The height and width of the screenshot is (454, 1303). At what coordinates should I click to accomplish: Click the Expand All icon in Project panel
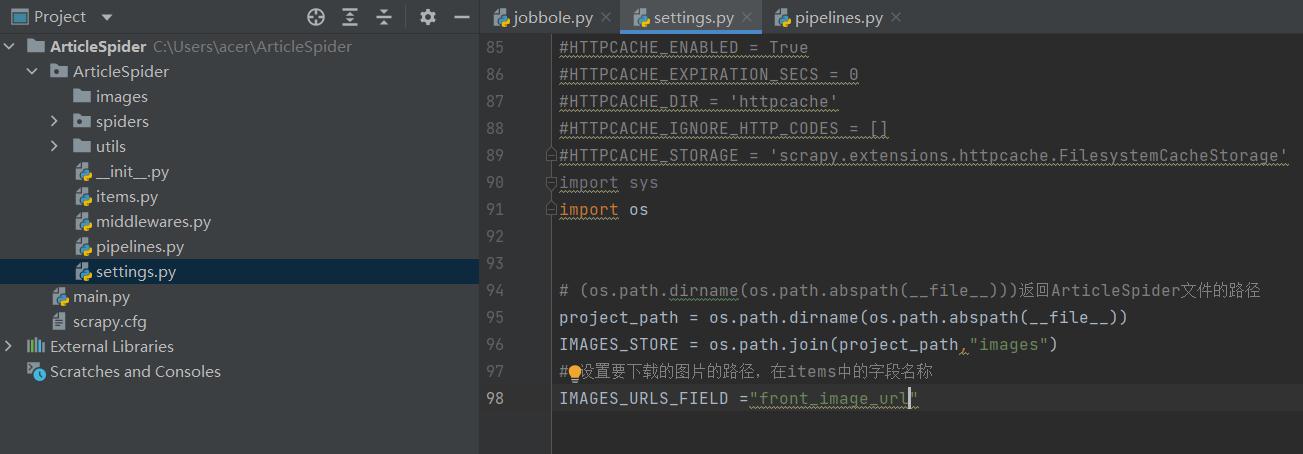pyautogui.click(x=350, y=17)
